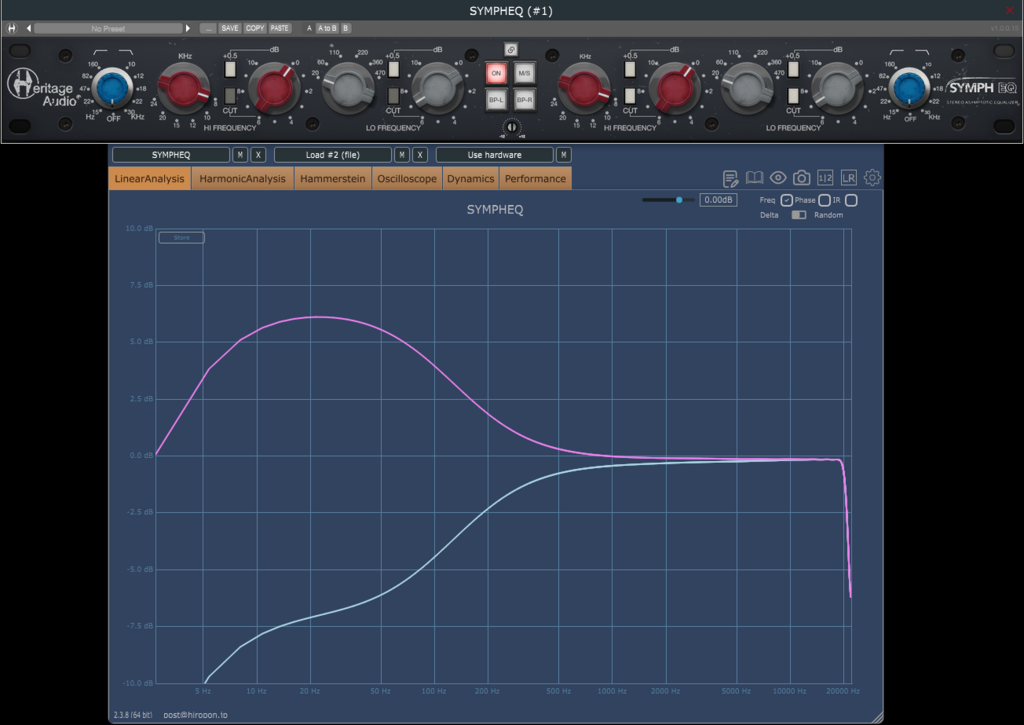
Task: Click the 1|2 channel compare icon
Action: pyautogui.click(x=825, y=178)
